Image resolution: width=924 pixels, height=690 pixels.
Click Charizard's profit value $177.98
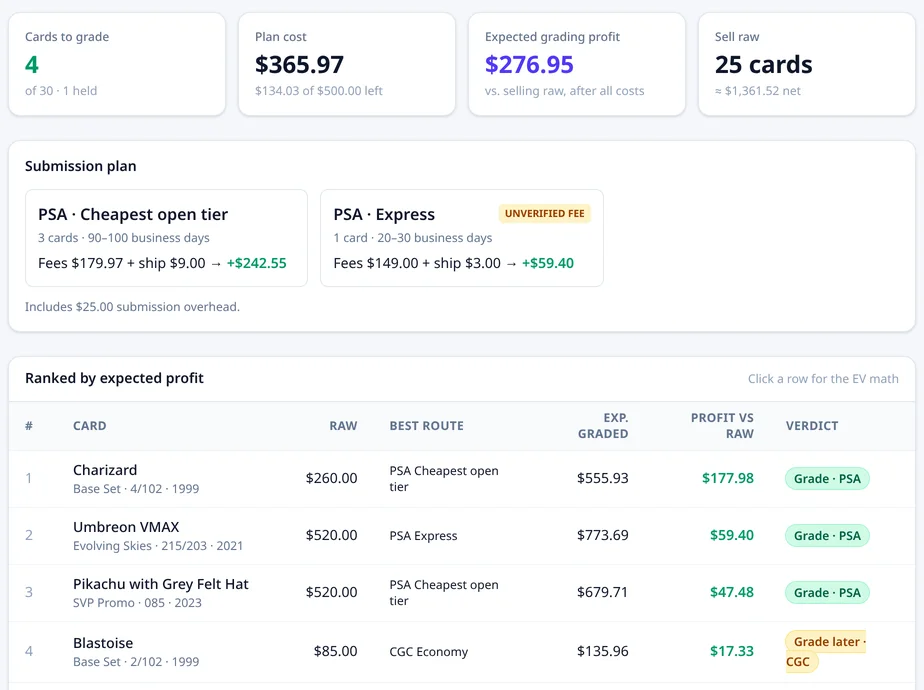(x=728, y=478)
